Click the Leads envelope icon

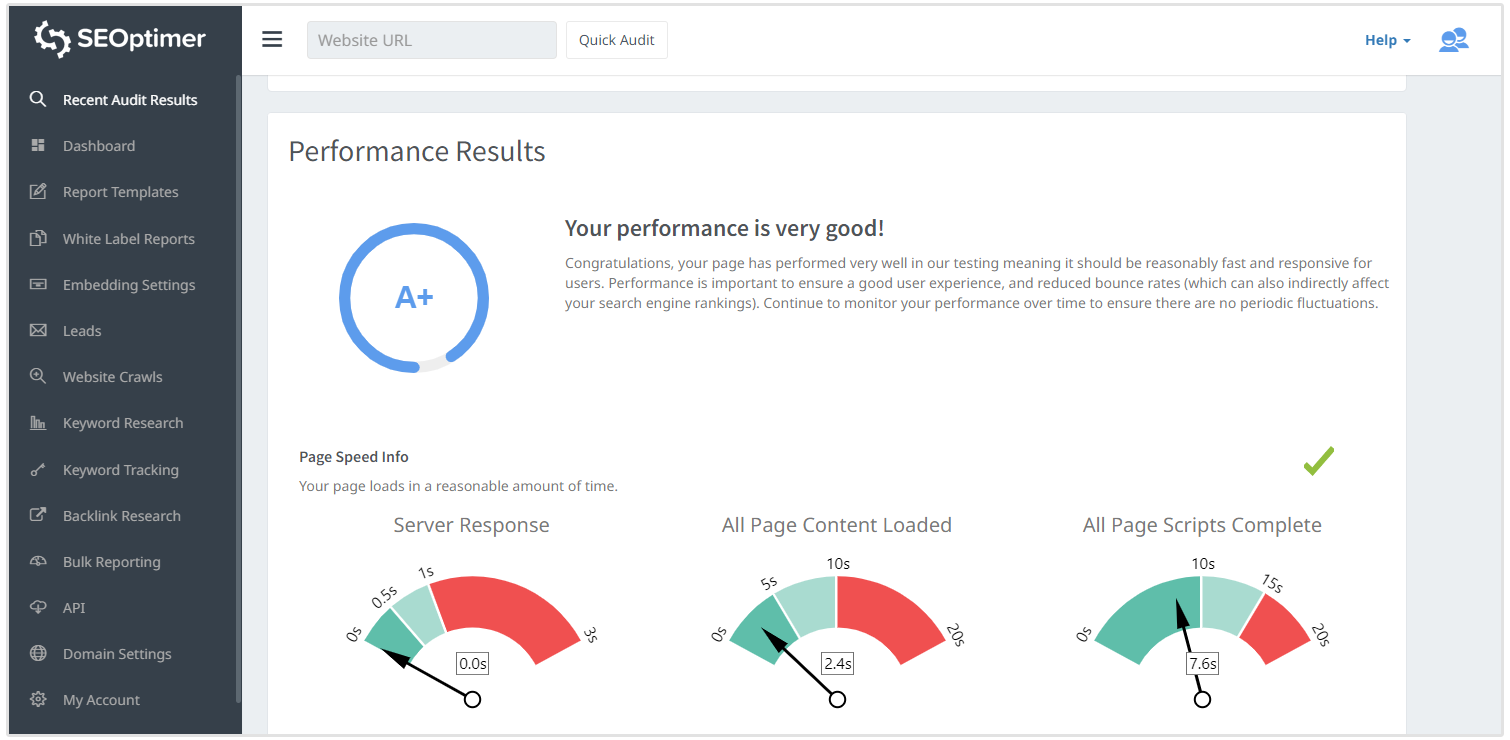pyautogui.click(x=38, y=330)
